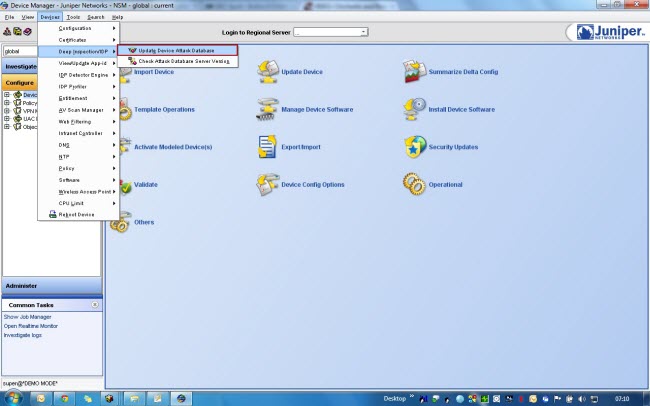The height and width of the screenshot is (406, 650).
Task: Expand the Certificates submenu
Action: [79, 40]
